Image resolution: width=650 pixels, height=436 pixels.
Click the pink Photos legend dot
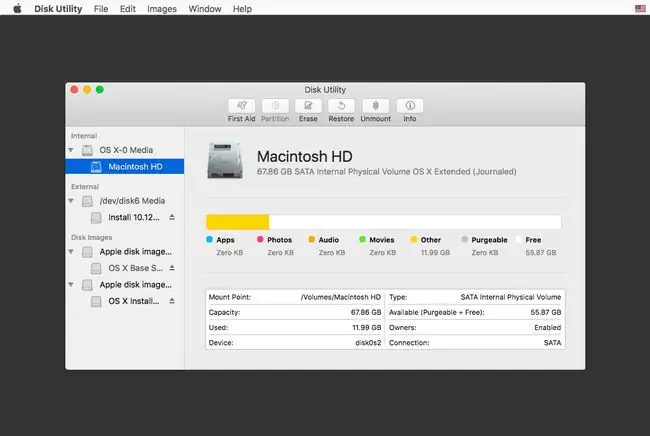coord(260,239)
